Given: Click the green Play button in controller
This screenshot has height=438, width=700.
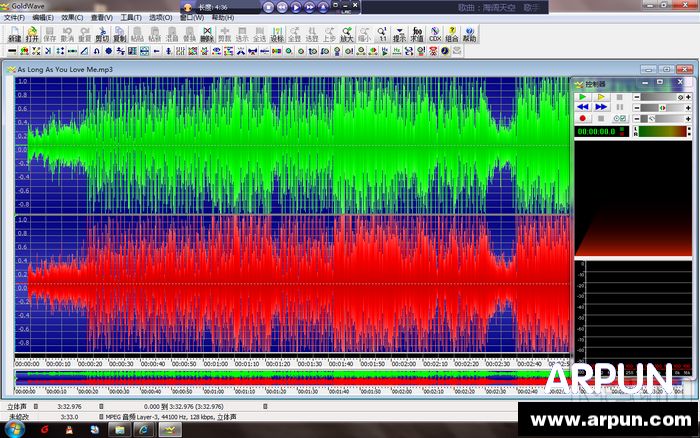Looking at the screenshot, I should coord(582,97).
